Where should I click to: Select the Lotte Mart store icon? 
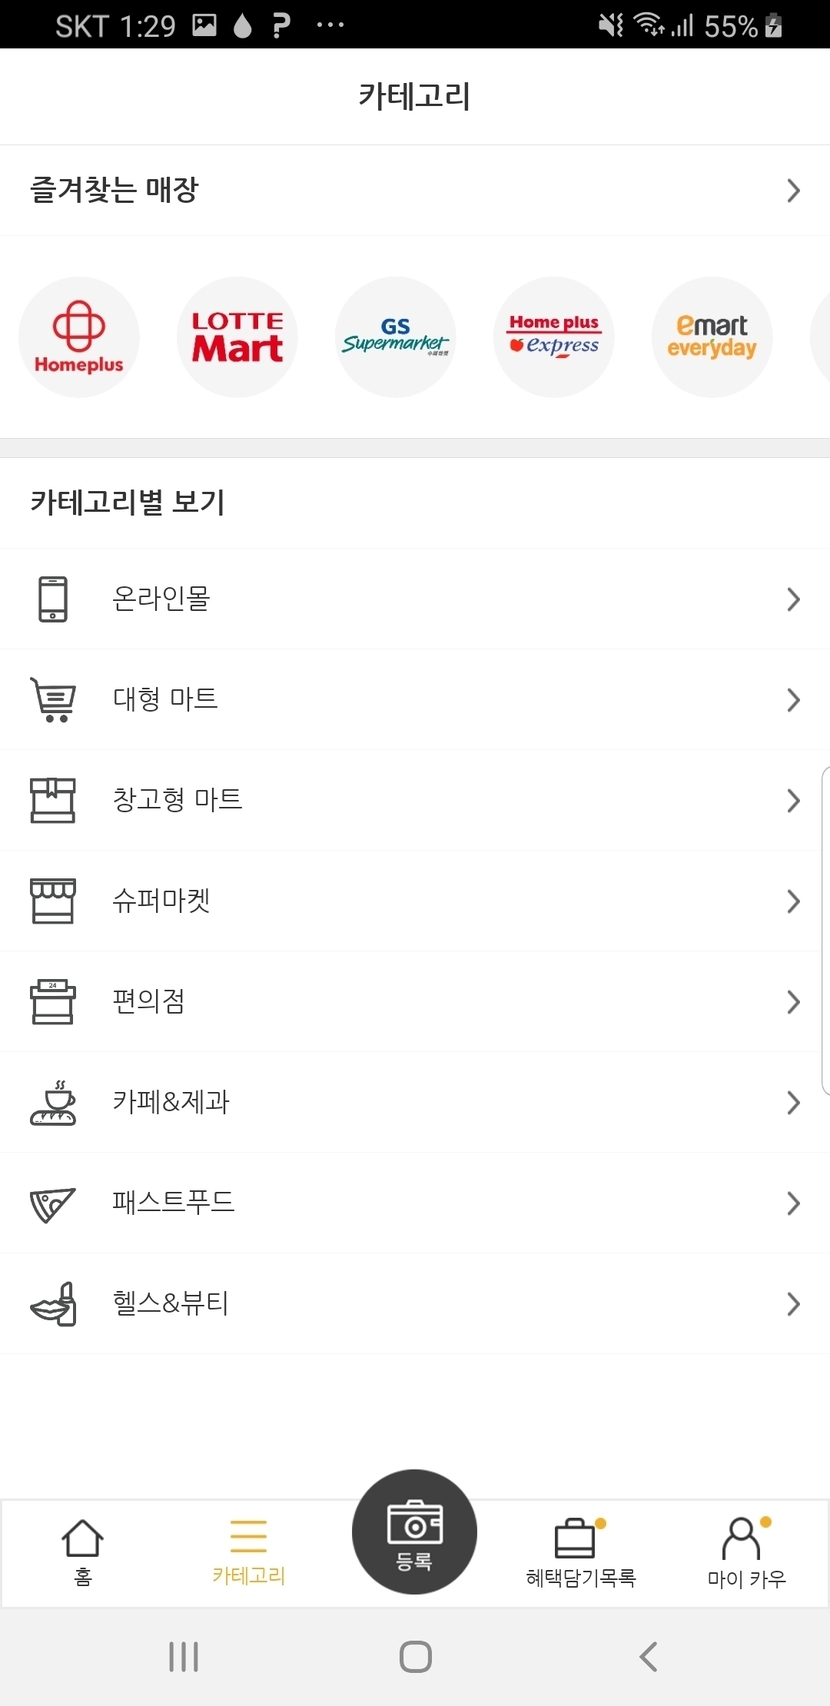tap(237, 337)
